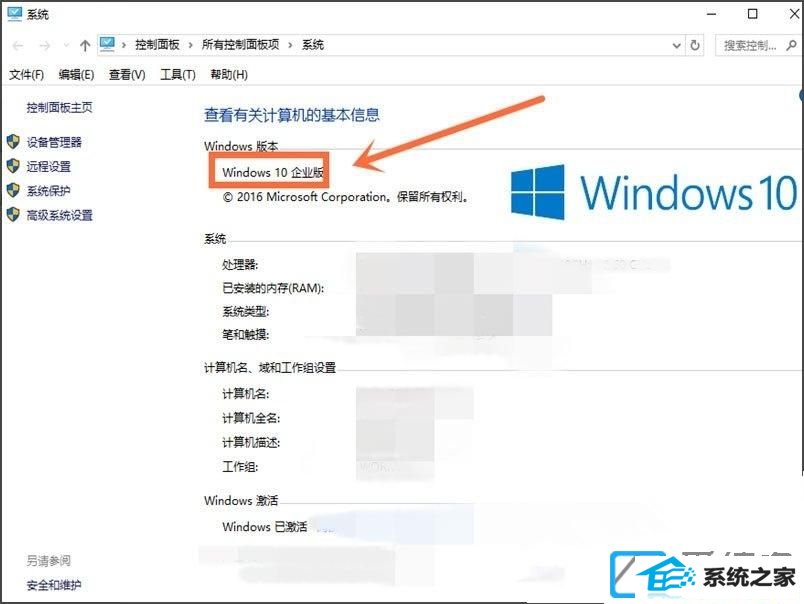Select 所有控制面板项 breadcrumb
This screenshot has height=604, width=804.
tap(240, 45)
